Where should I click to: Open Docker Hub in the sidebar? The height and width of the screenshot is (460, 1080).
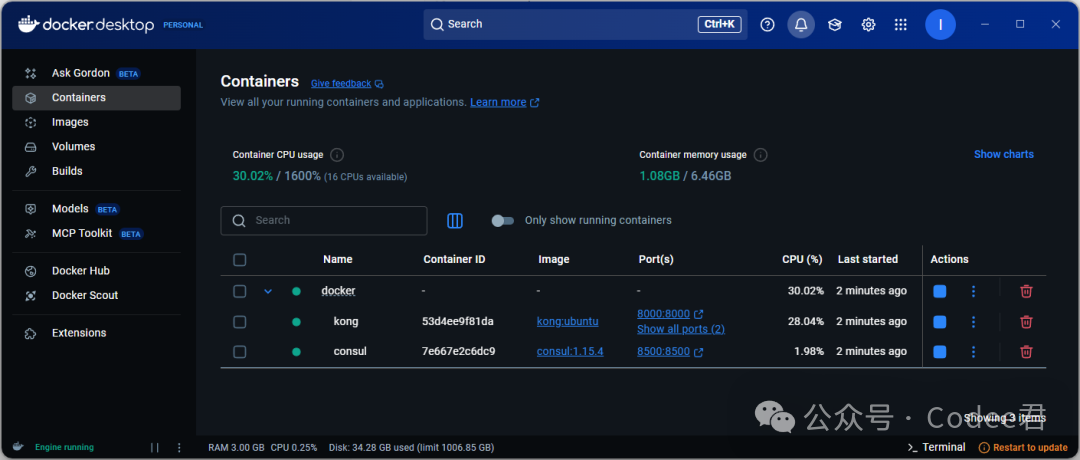96,271
